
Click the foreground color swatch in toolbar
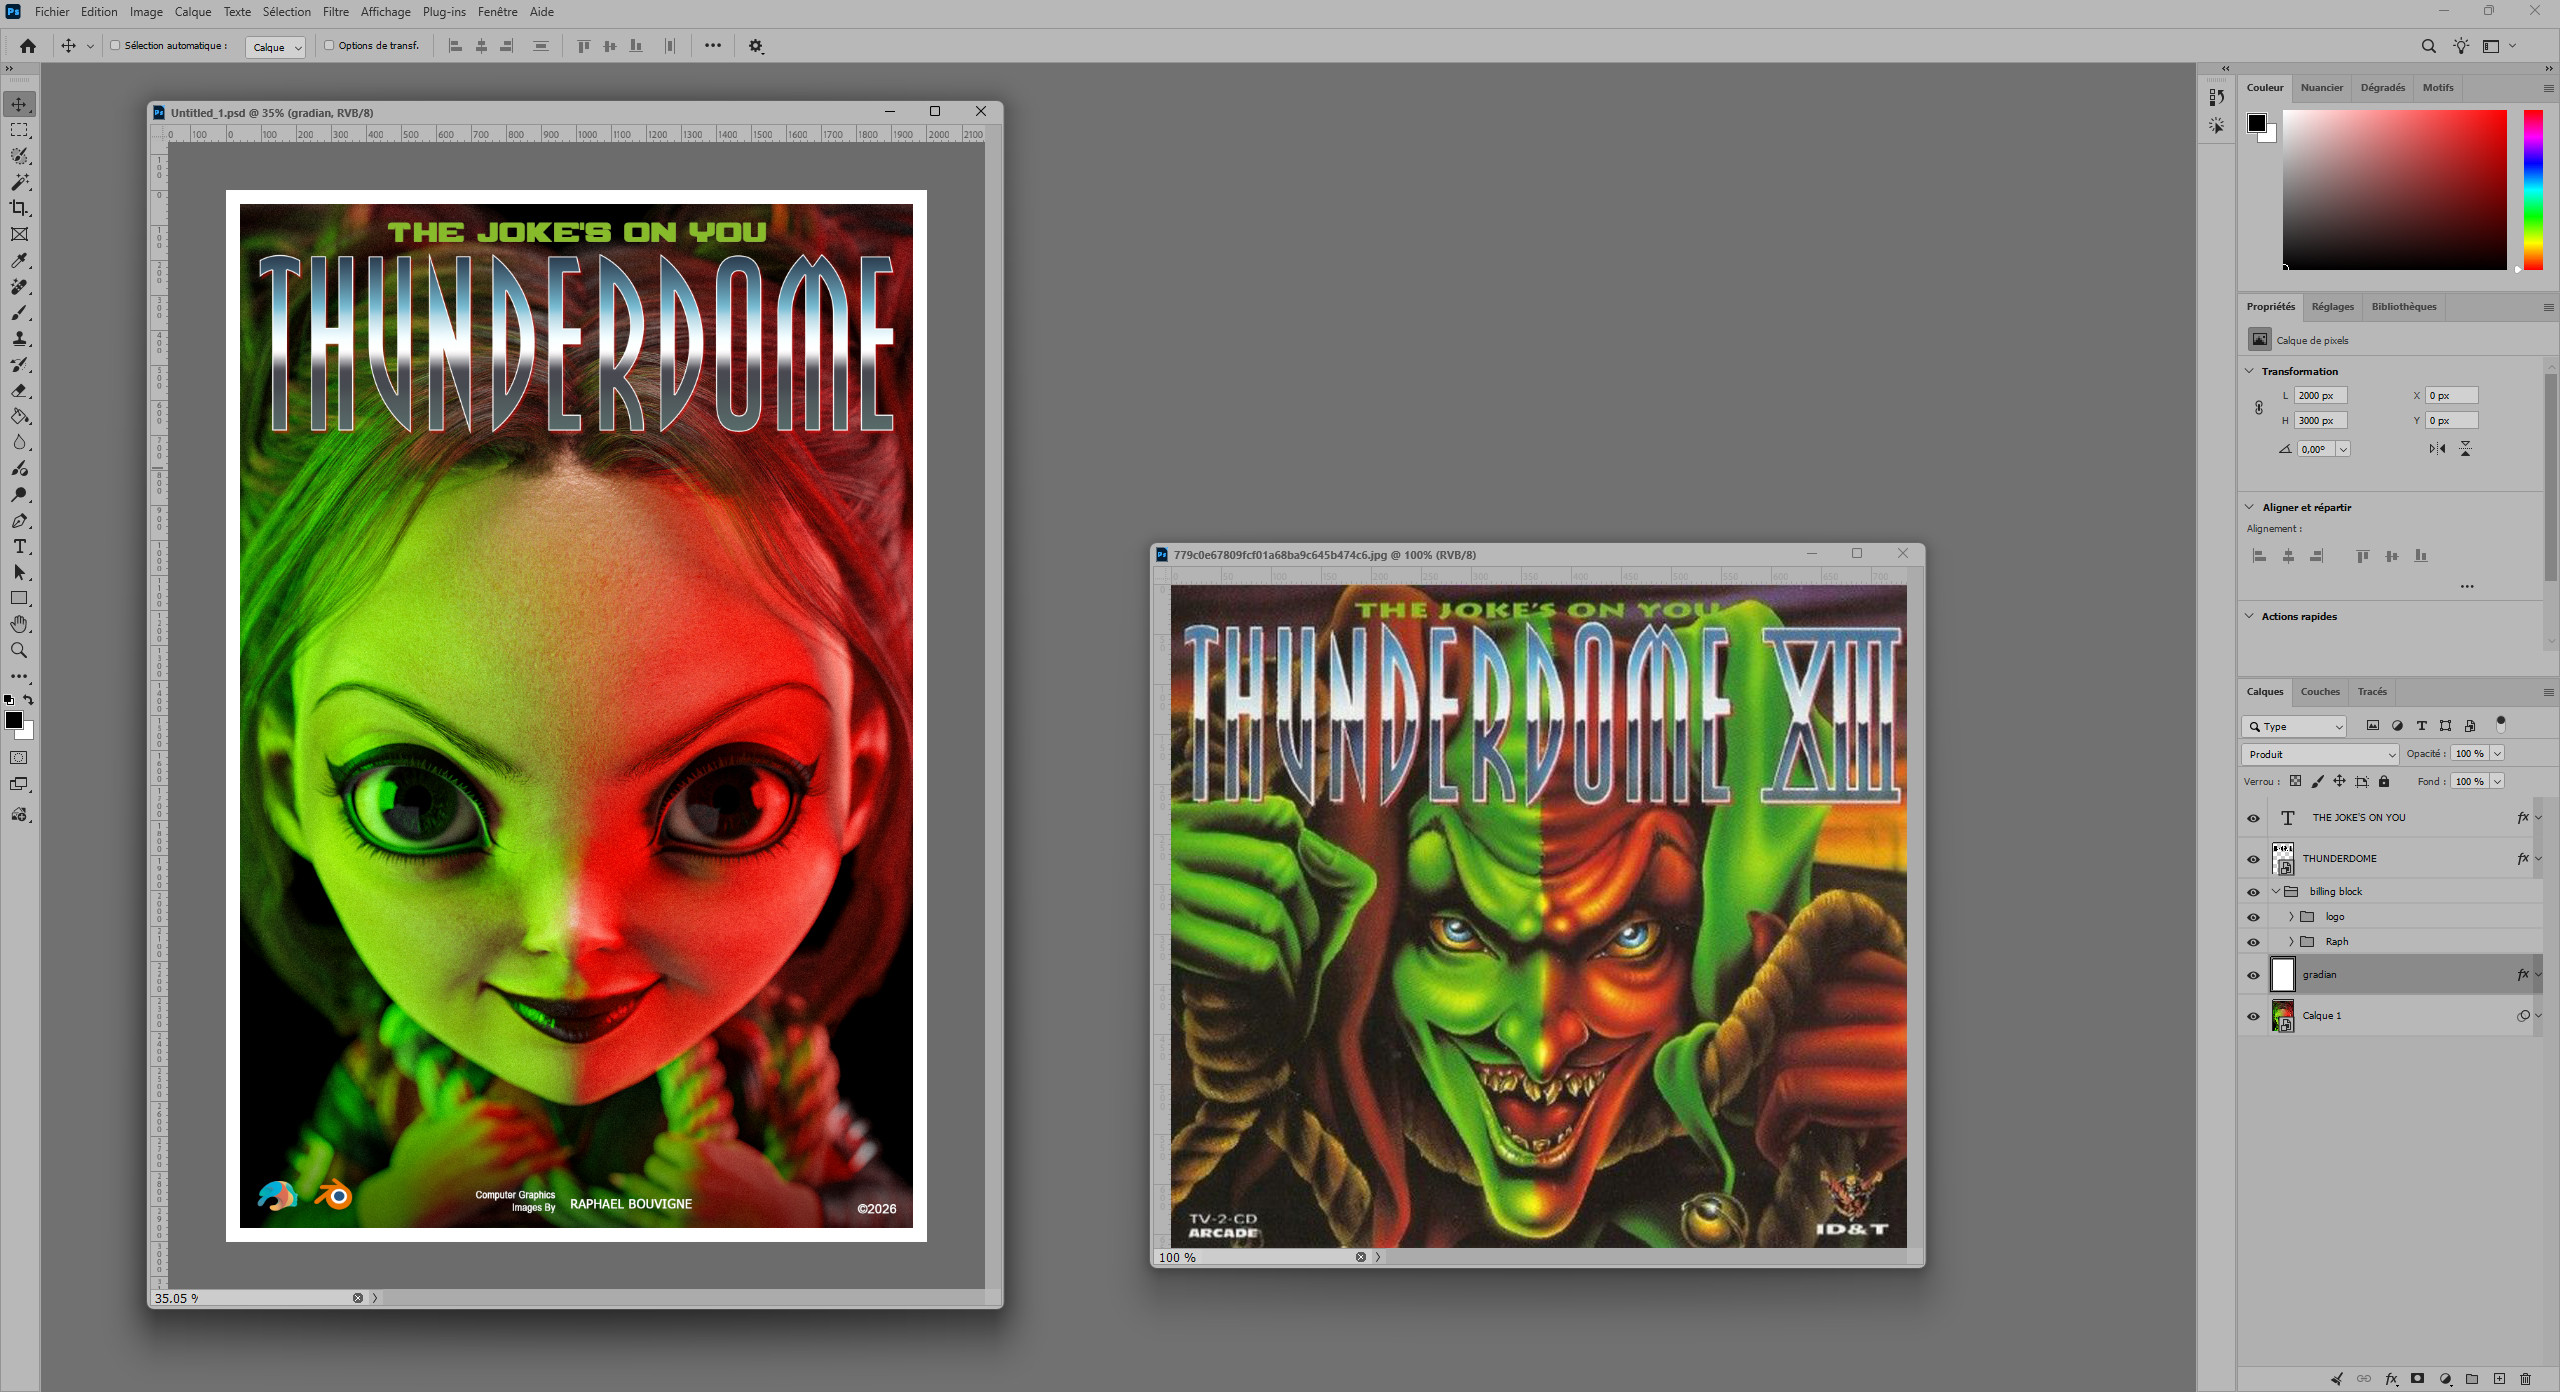14,721
